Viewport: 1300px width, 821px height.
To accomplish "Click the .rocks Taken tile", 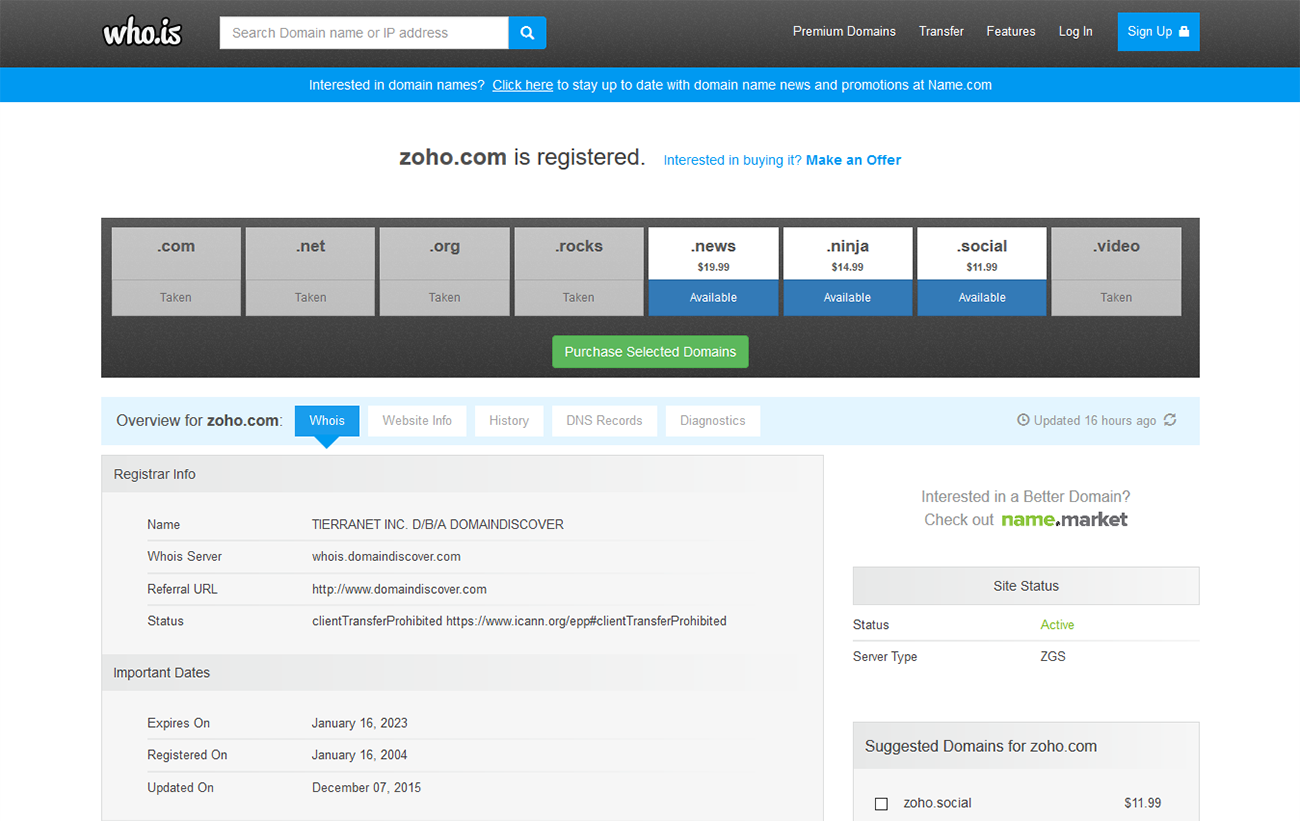I will pos(579,271).
